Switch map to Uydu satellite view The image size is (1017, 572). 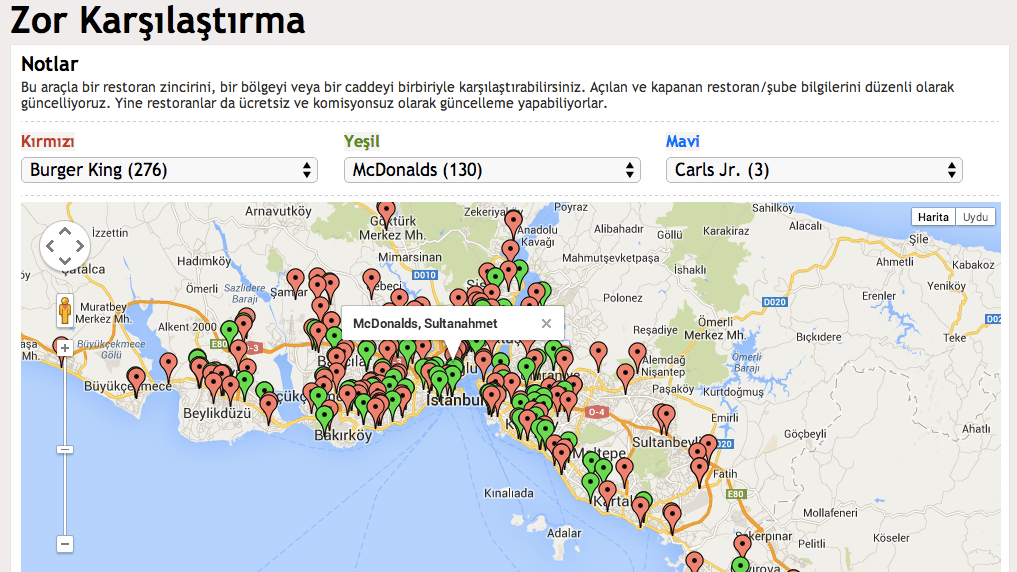point(975,217)
